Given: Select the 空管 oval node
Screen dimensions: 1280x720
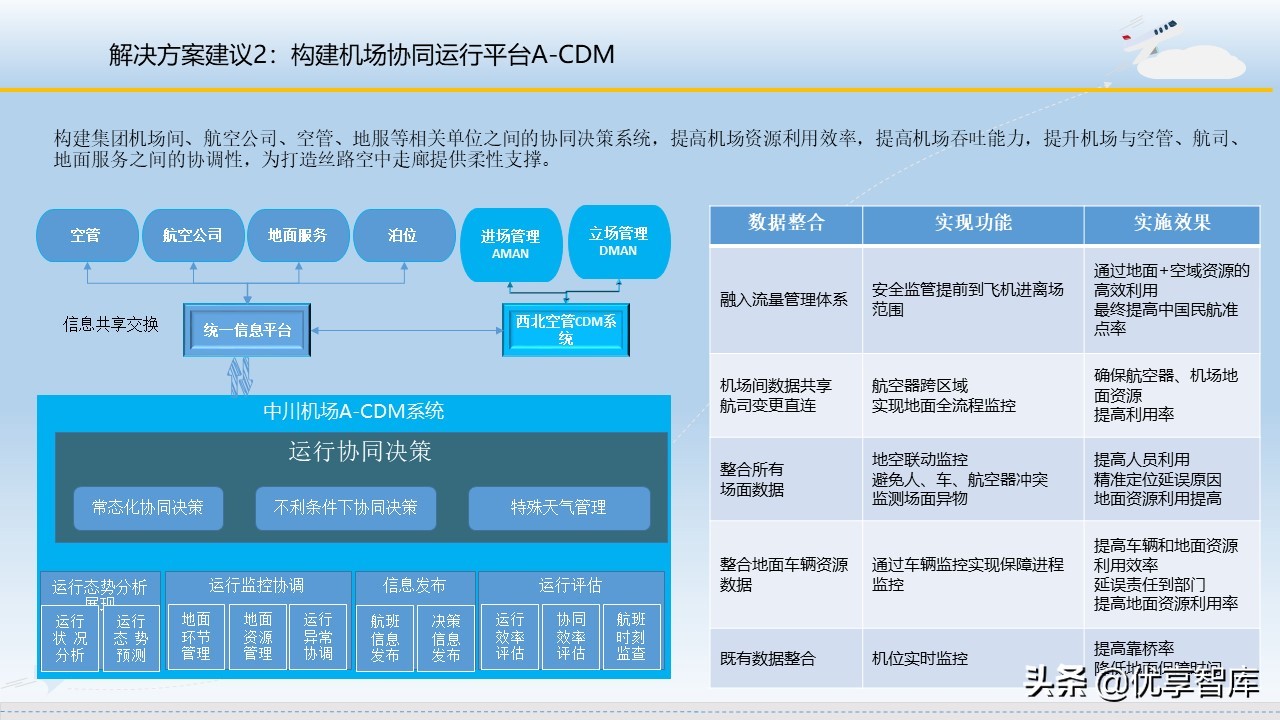Looking at the screenshot, I should [87, 236].
